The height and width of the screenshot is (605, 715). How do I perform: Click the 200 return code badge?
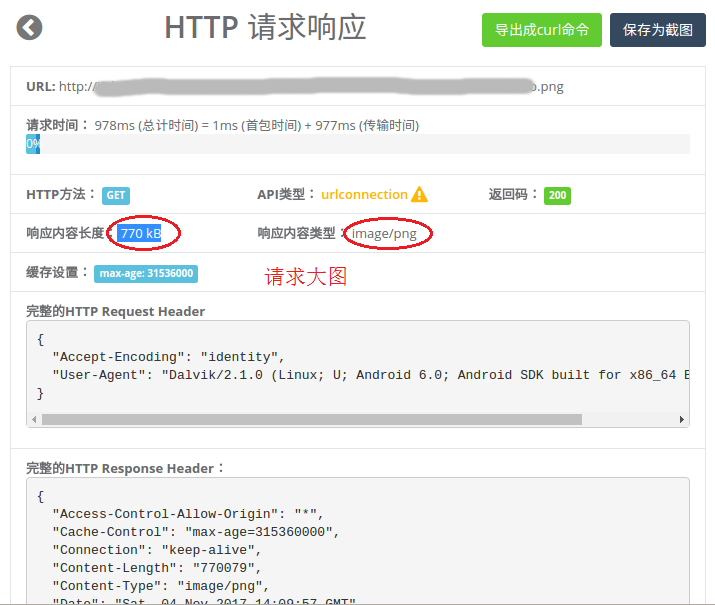pos(557,195)
